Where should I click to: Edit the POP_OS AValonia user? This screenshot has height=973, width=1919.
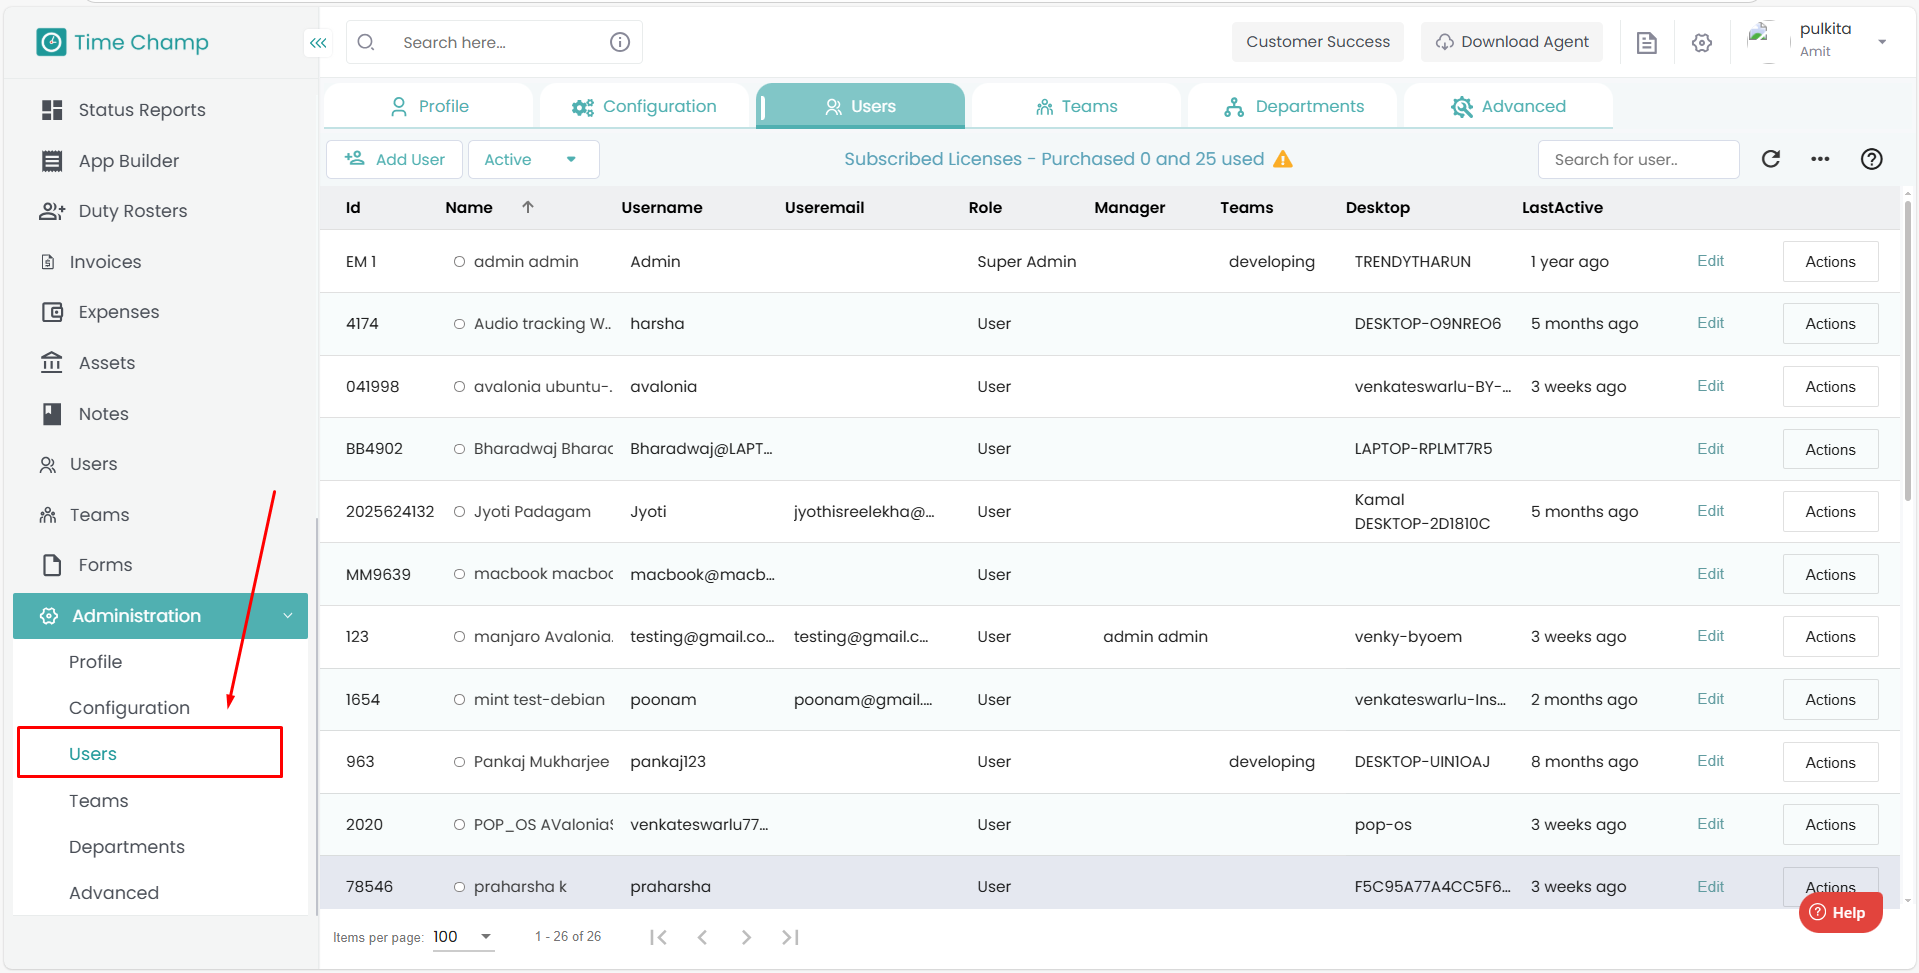click(x=1710, y=824)
